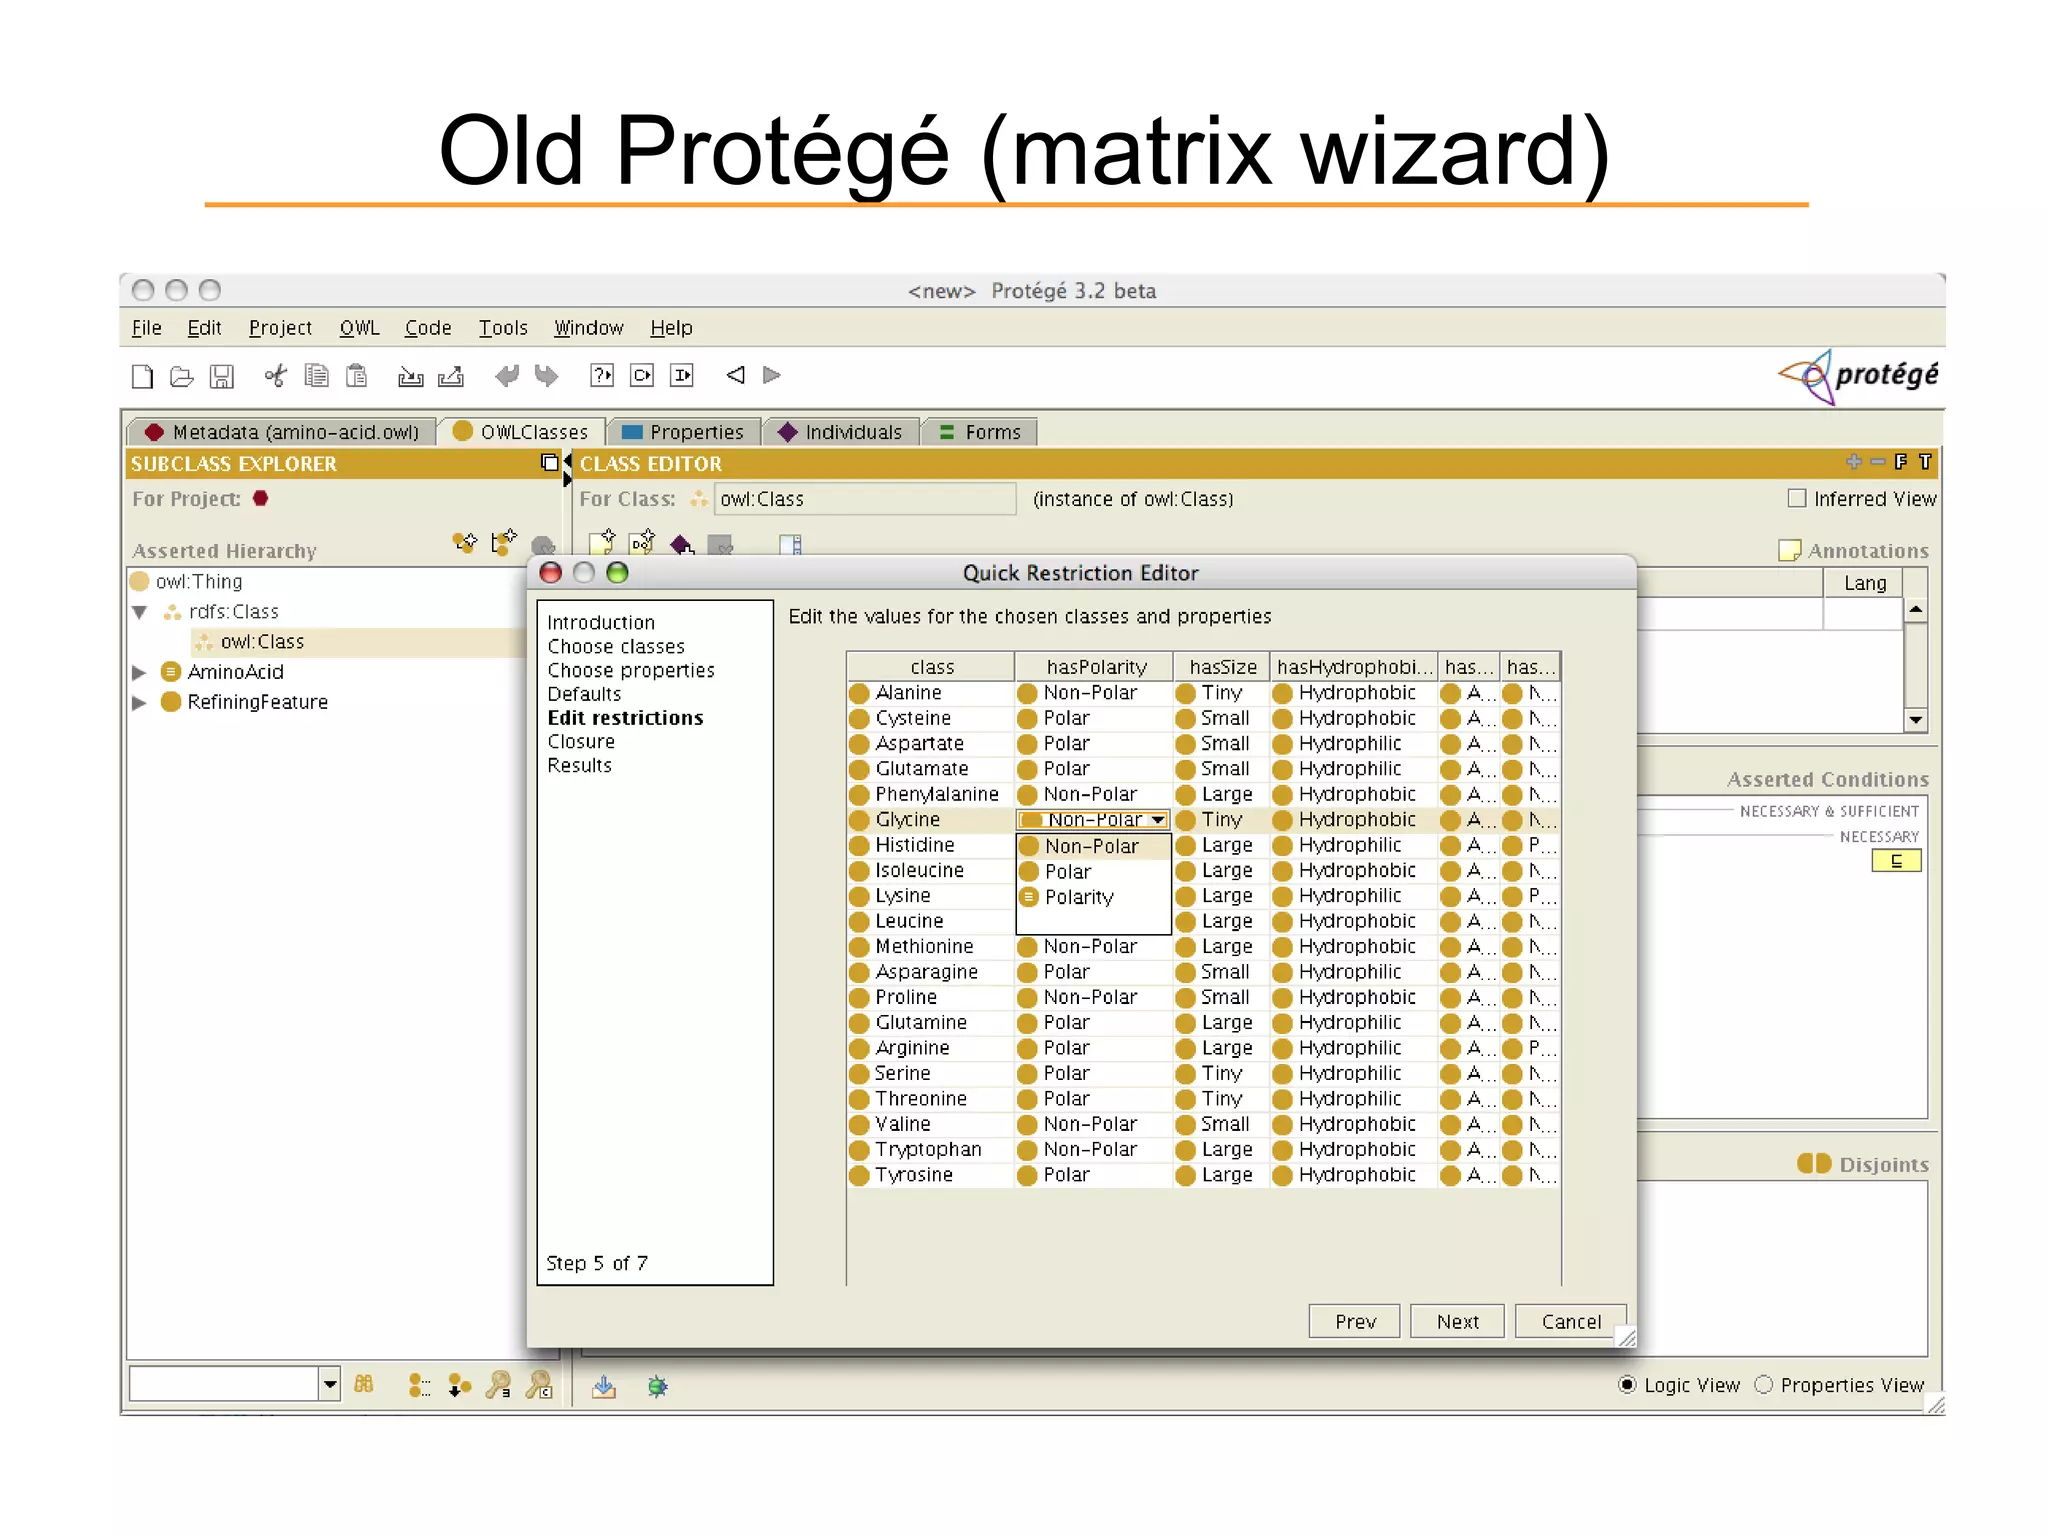
Task: Enable the Inferred View checkbox
Action: [x=1797, y=498]
